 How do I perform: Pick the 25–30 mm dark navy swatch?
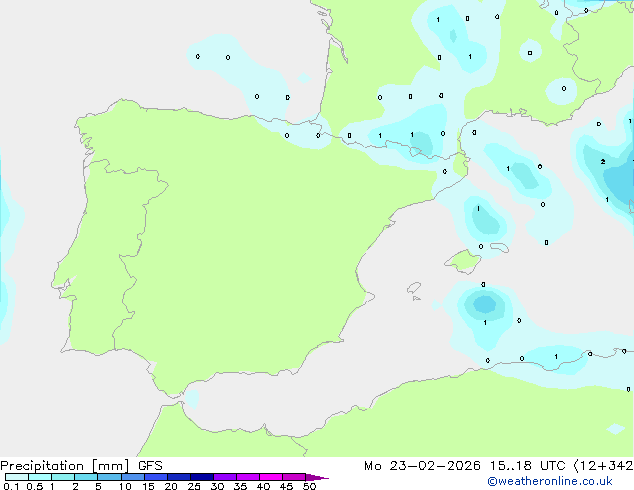click(x=202, y=477)
